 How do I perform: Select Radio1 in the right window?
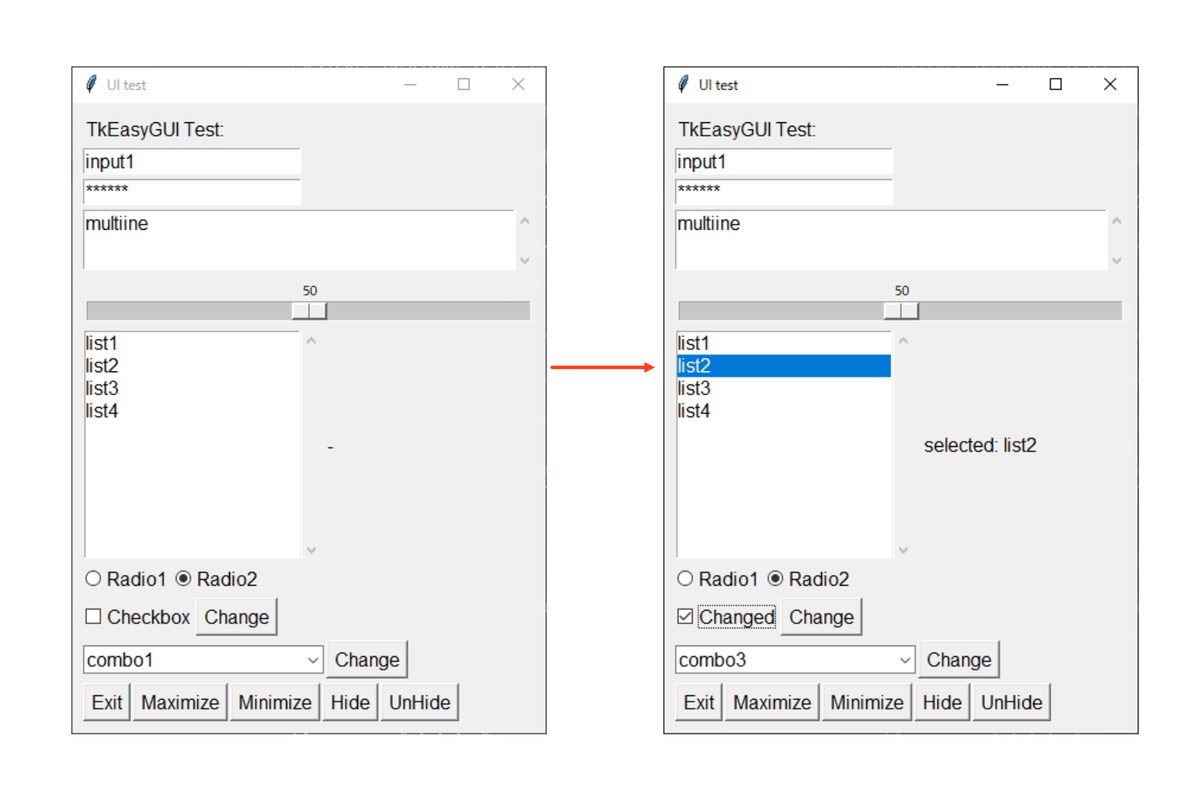(x=717, y=579)
